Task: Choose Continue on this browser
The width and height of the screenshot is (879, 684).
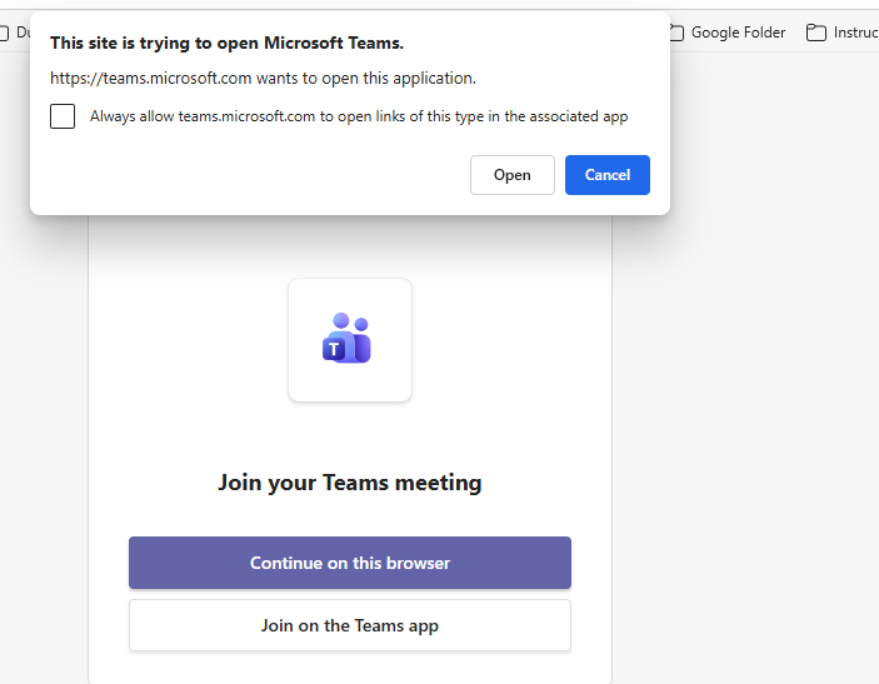Action: coord(349,563)
